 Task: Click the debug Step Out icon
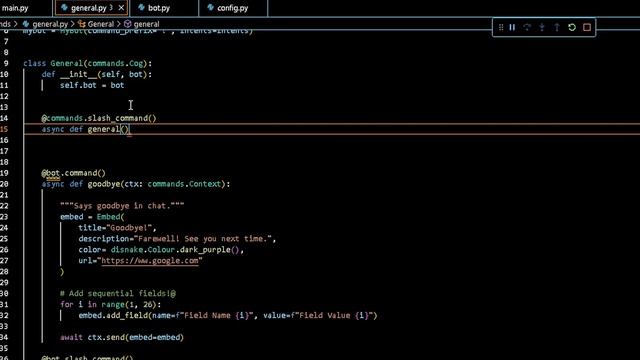(557, 27)
